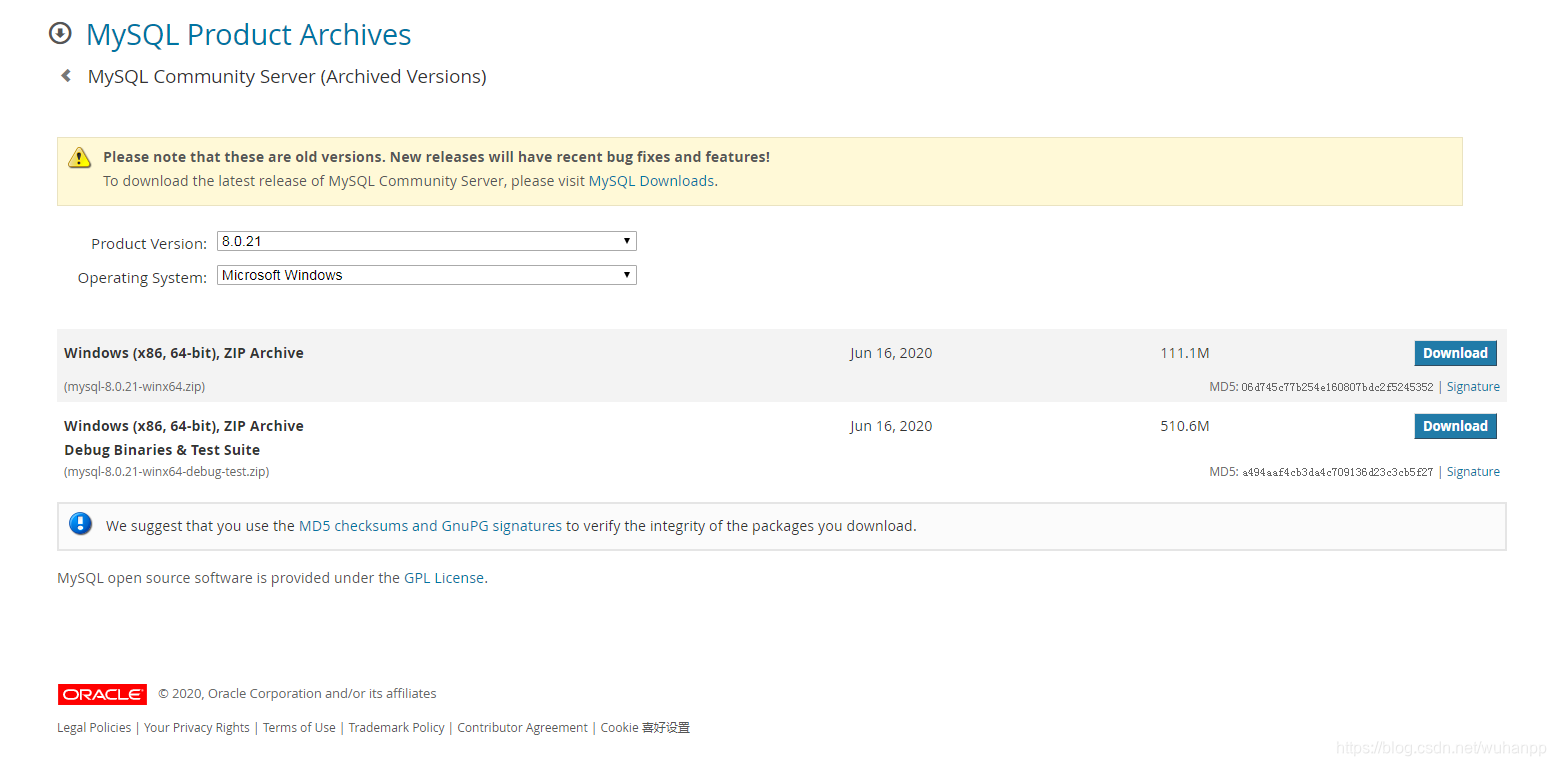Open the MySQL Downloads link
Viewport: 1556px width, 766px height.
tap(651, 181)
